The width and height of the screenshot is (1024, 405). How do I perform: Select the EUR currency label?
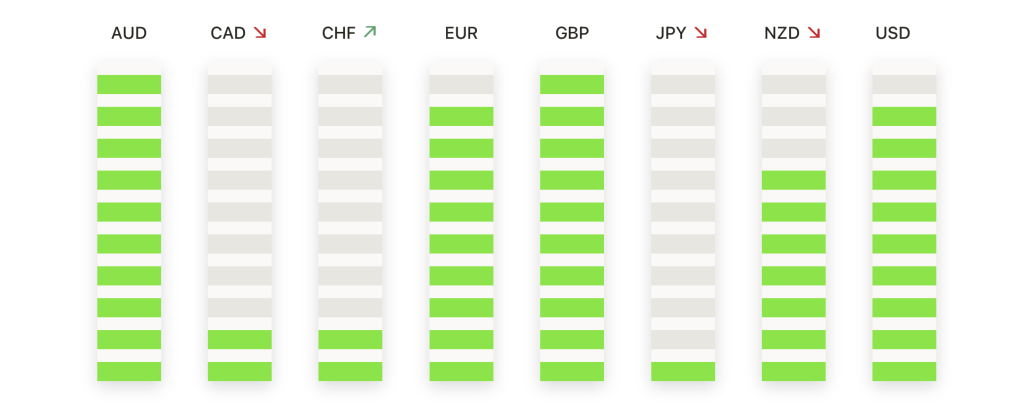[x=461, y=34]
